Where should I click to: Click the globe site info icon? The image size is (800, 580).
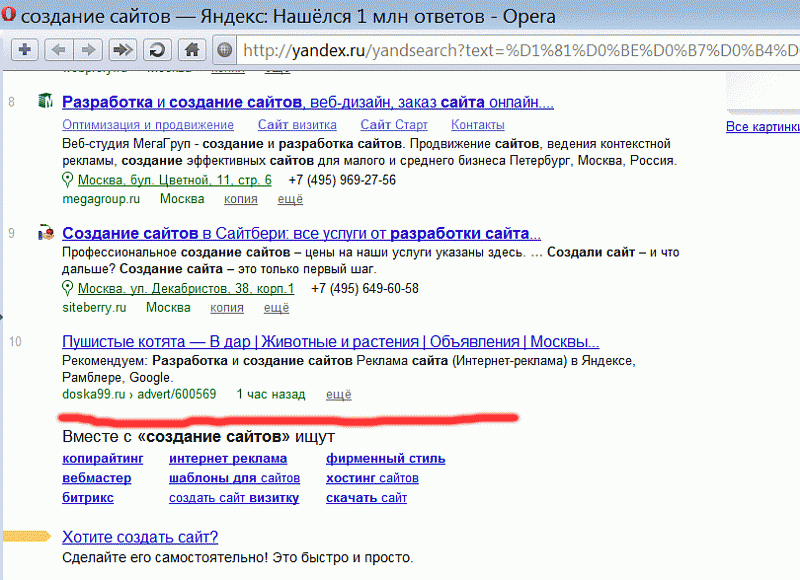(224, 50)
